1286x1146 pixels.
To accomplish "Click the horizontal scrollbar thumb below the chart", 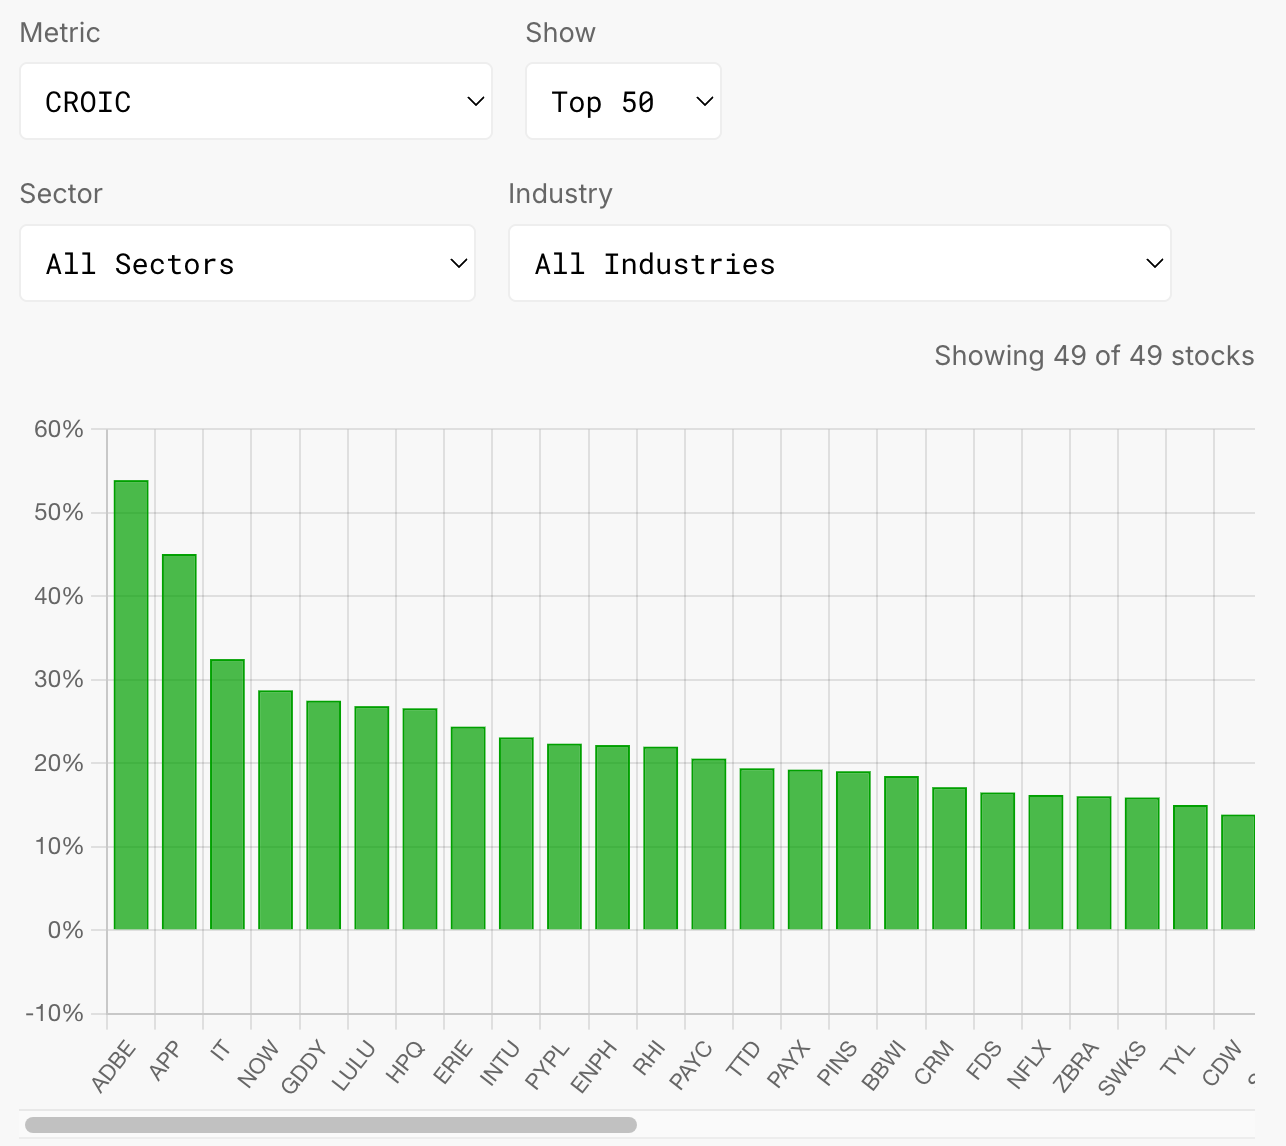I will pos(330,1125).
